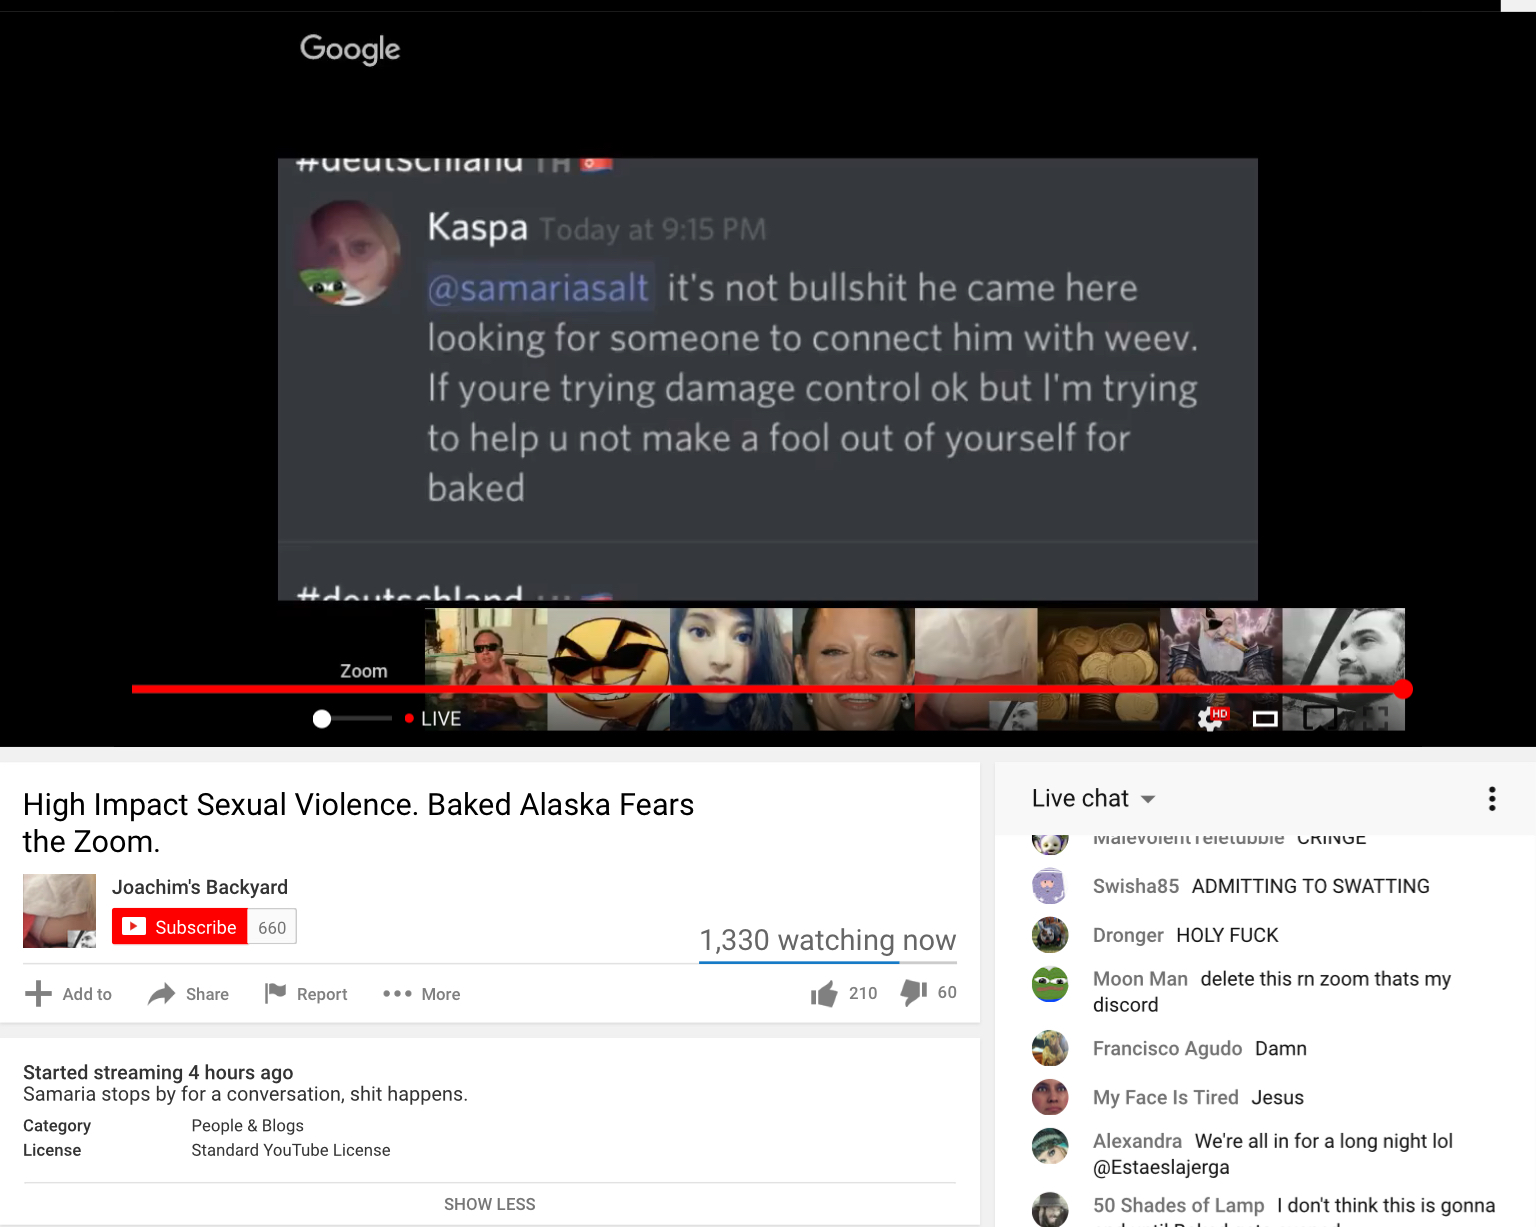
Task: Toggle theater mode rectangle icon
Action: pyautogui.click(x=1265, y=719)
